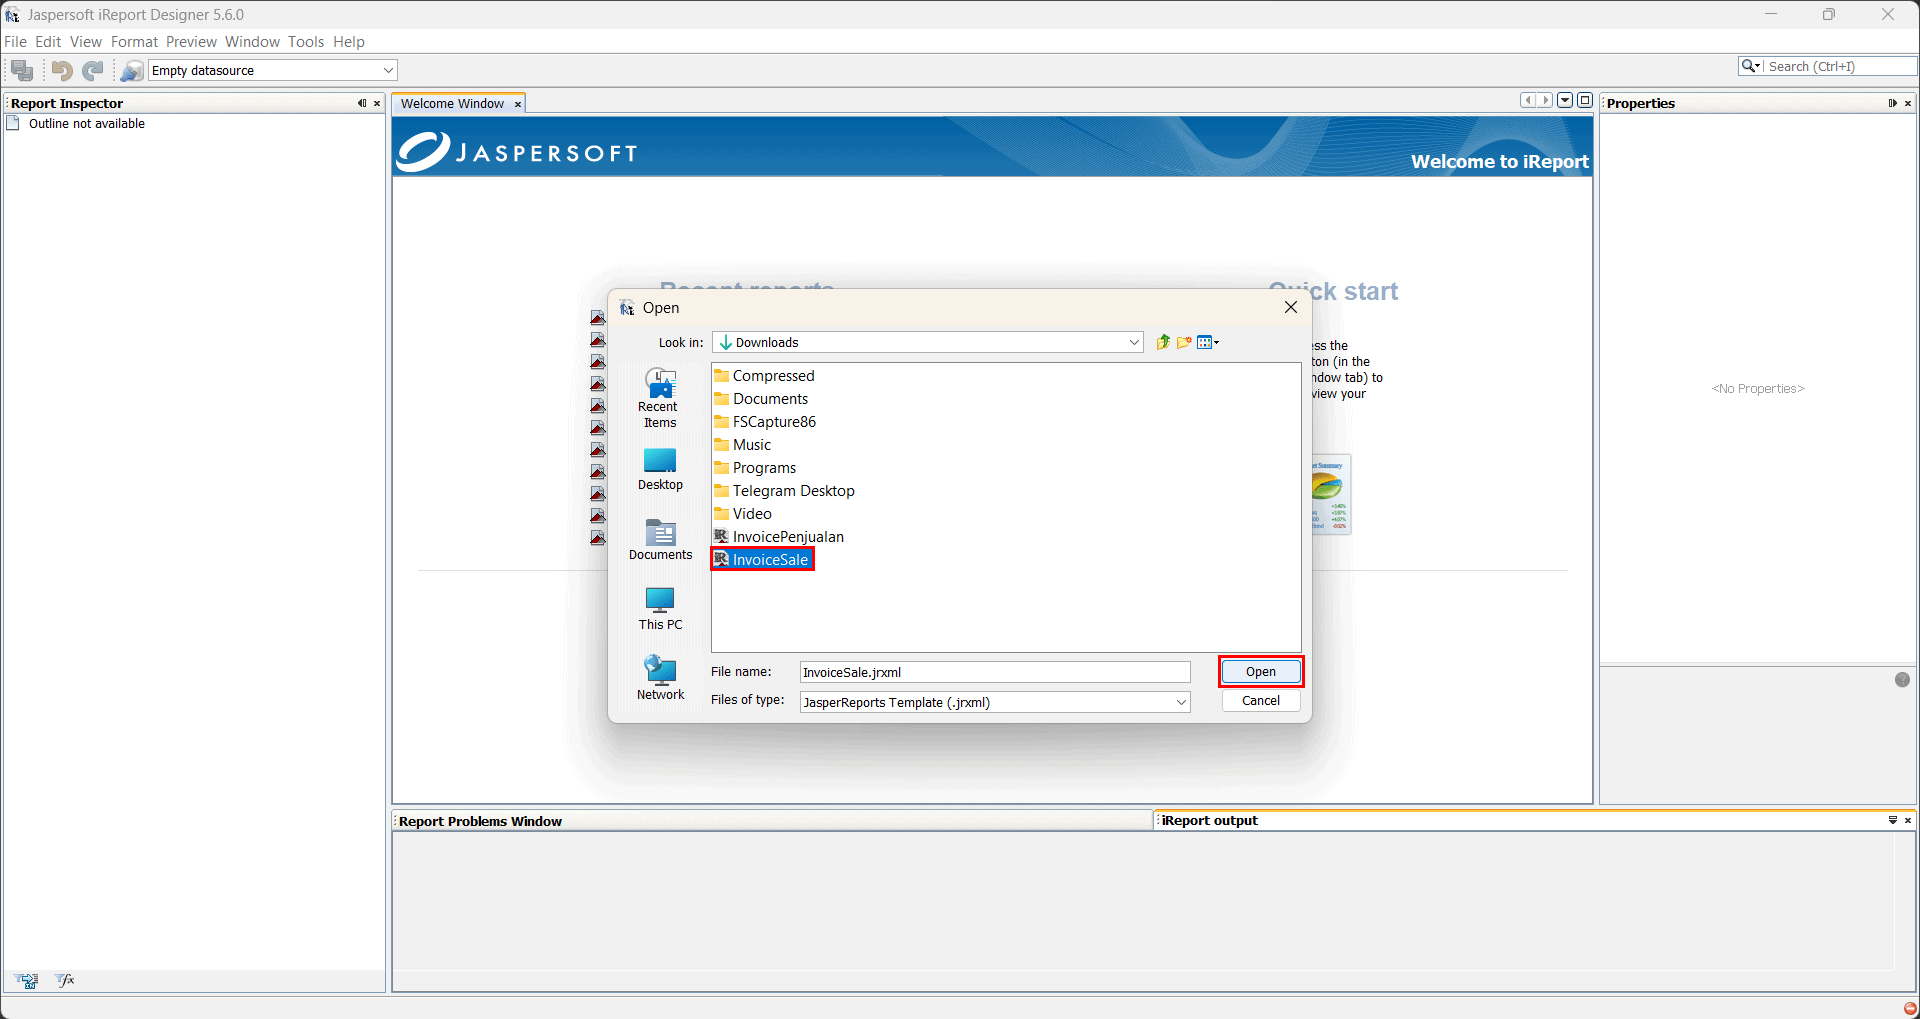Click the Cancel button
Image resolution: width=1920 pixels, height=1019 pixels.
(1261, 701)
